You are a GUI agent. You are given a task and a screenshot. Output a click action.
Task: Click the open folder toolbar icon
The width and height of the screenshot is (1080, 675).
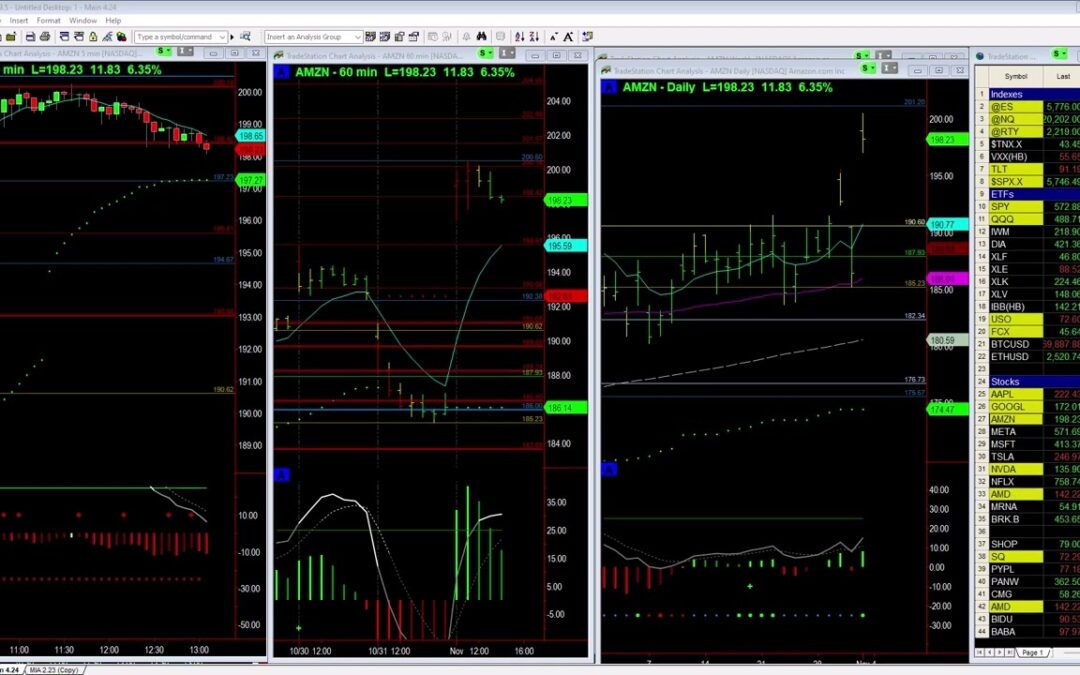point(10,37)
